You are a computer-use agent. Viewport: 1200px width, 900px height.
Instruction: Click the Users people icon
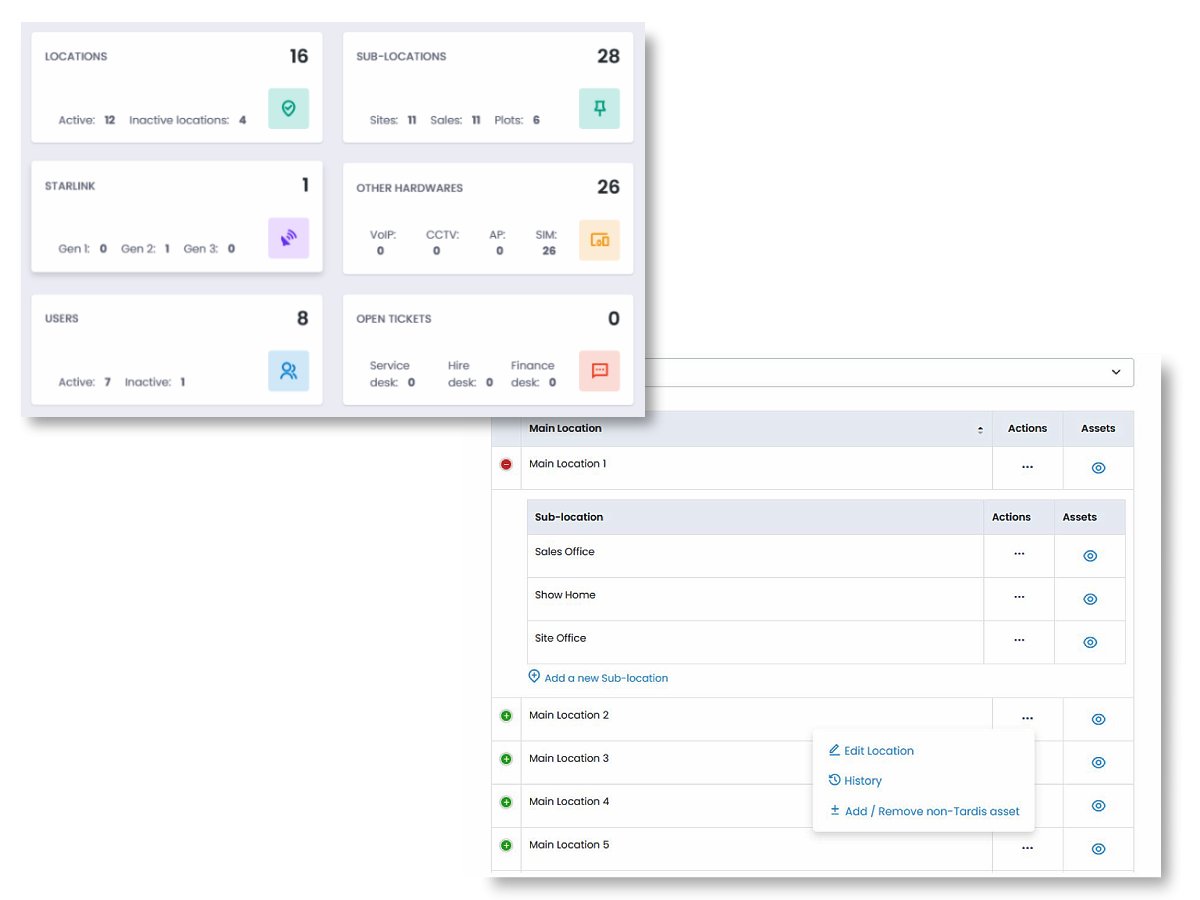(x=288, y=371)
